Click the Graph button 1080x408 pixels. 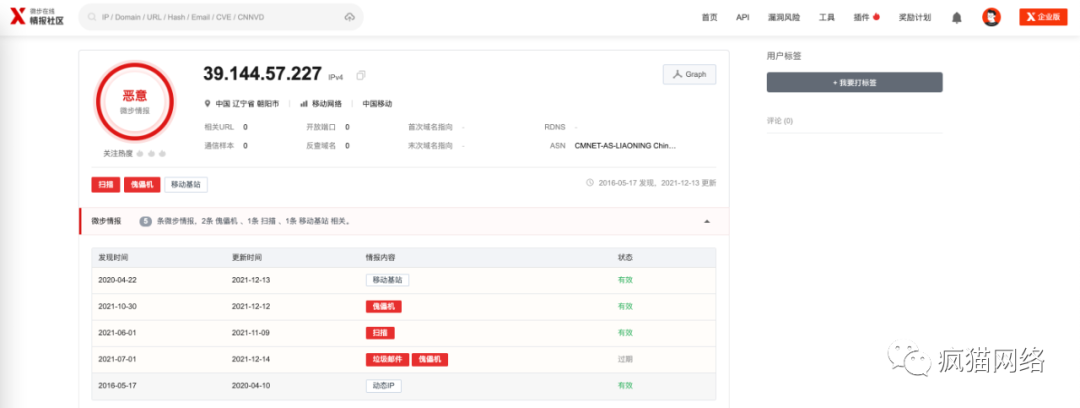pos(689,74)
